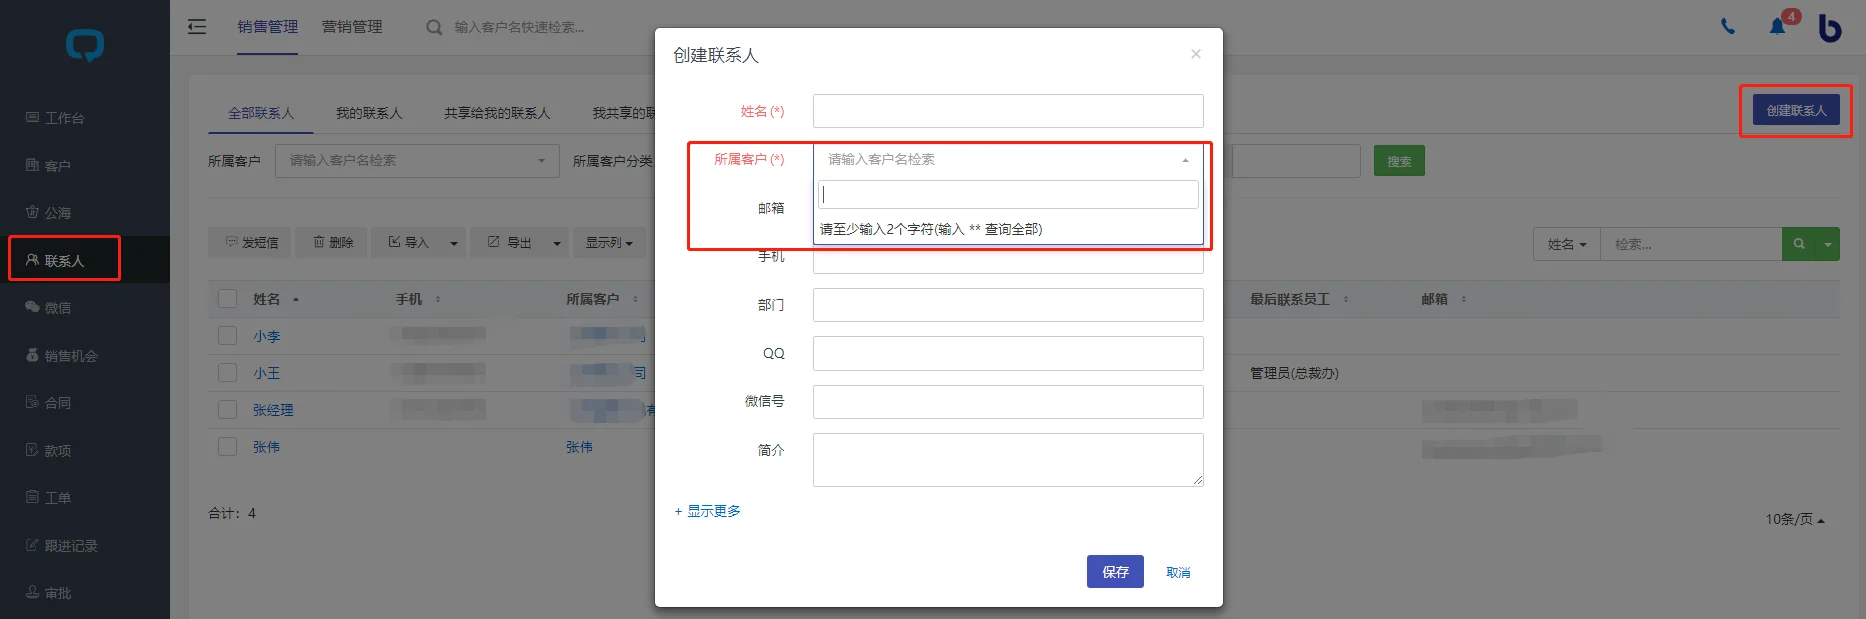
Task: Open the 显示列 dropdown
Action: [x=609, y=242]
